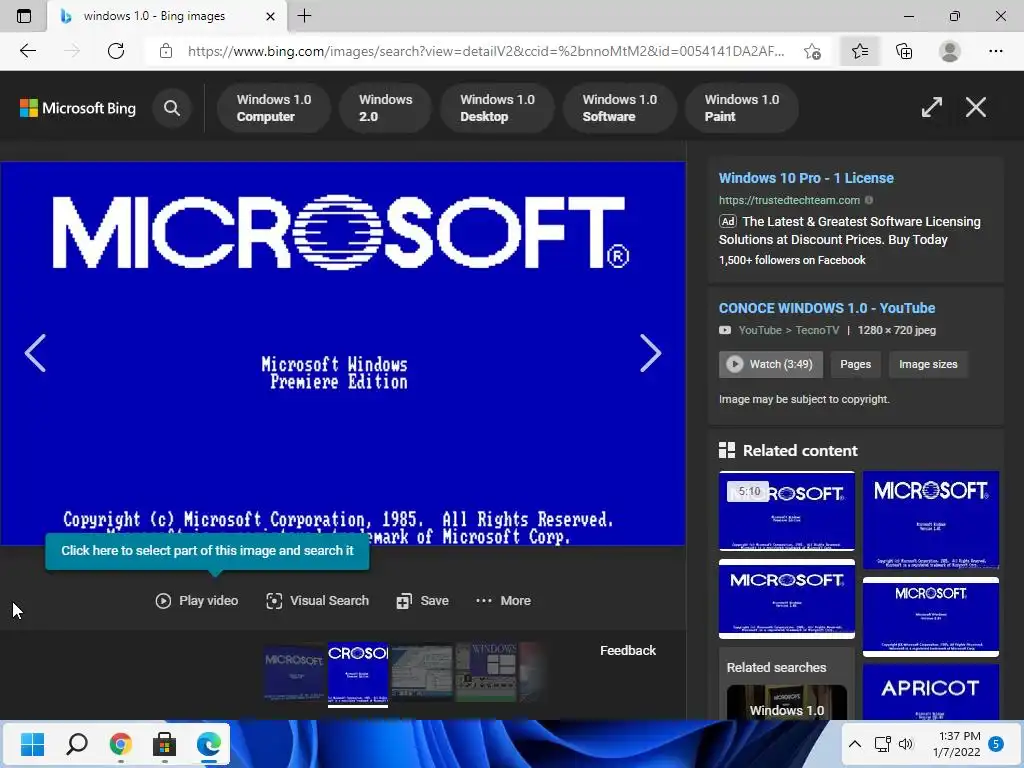Screen dimensions: 1024x768
Task: Click the browser address bar URL
Action: 486,51
